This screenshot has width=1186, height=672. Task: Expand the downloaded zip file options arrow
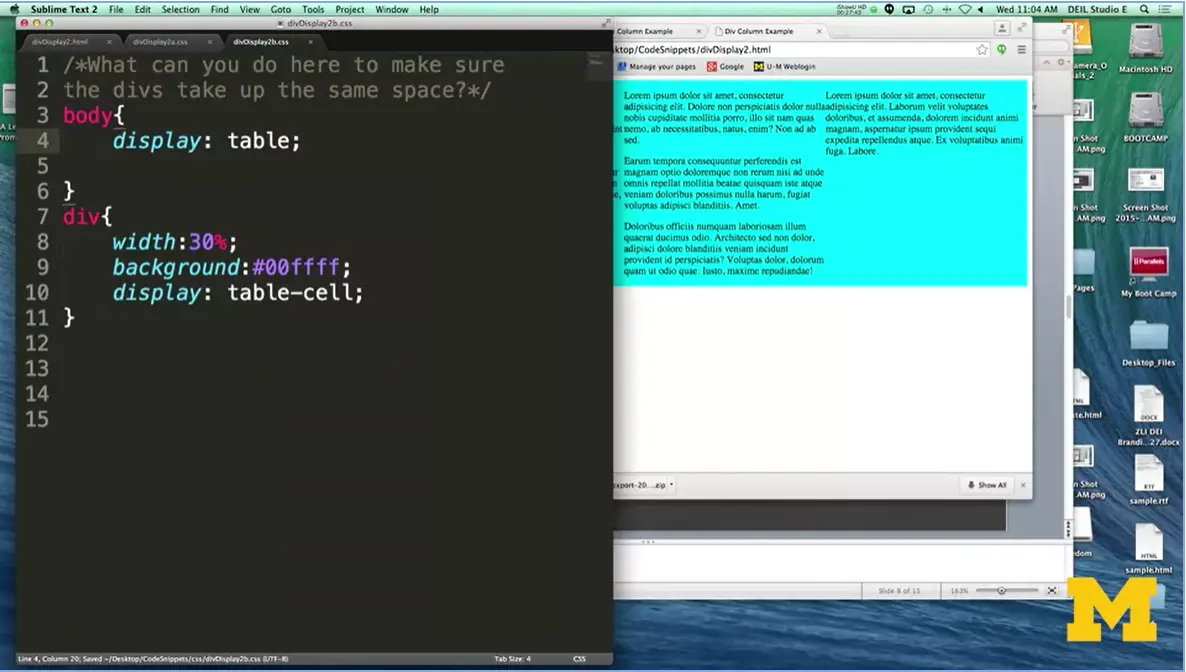click(672, 485)
